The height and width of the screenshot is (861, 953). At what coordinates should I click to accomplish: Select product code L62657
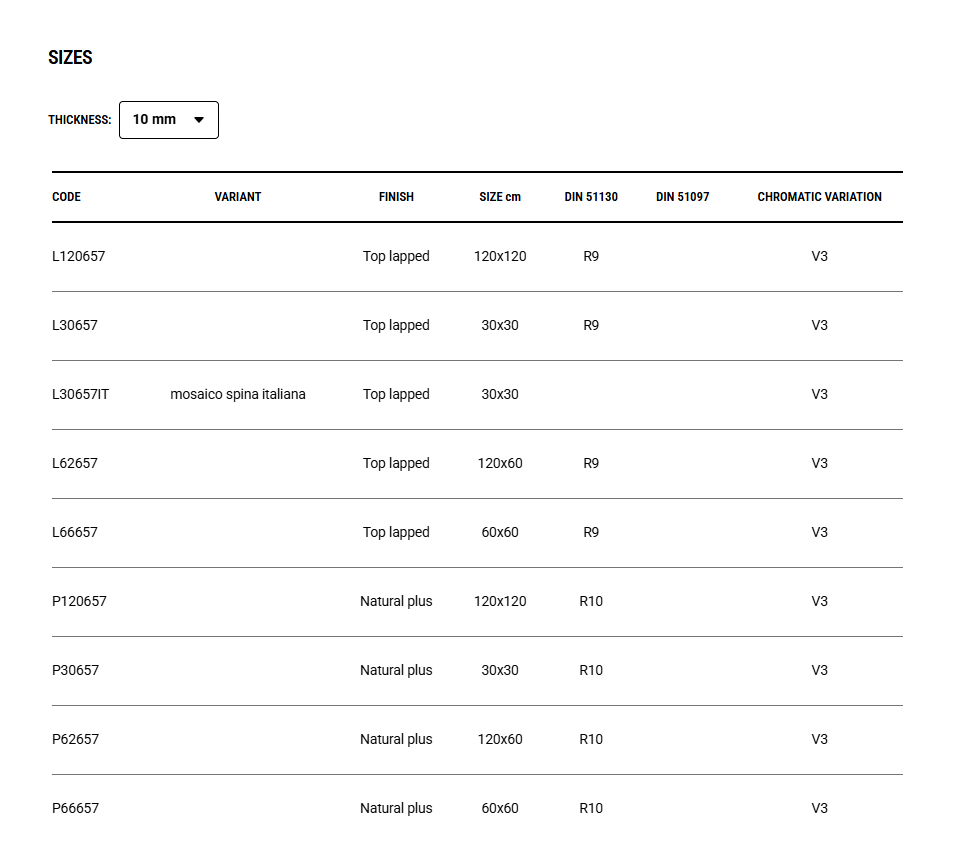[x=75, y=464]
